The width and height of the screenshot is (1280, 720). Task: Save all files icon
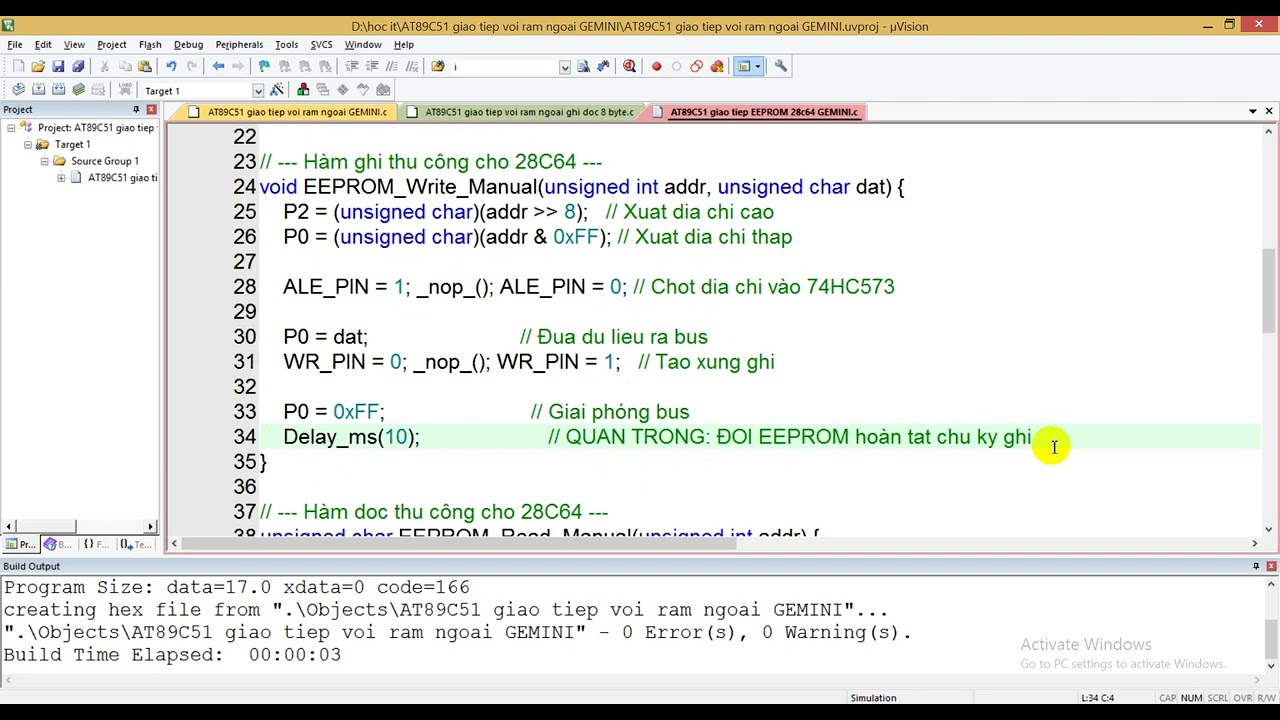pos(78,66)
